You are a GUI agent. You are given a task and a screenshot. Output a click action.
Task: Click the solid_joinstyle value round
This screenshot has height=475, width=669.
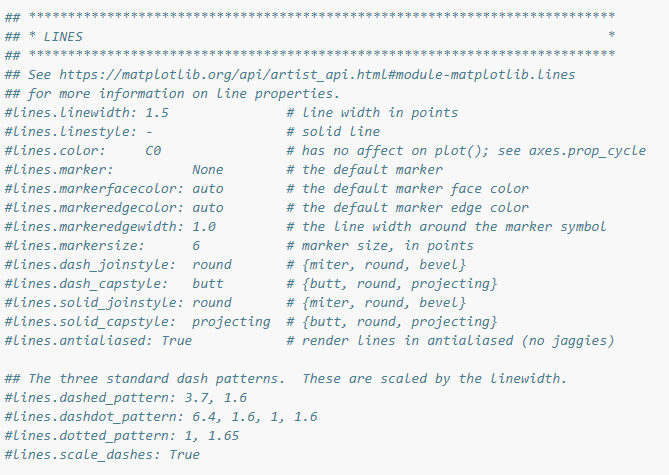(212, 303)
